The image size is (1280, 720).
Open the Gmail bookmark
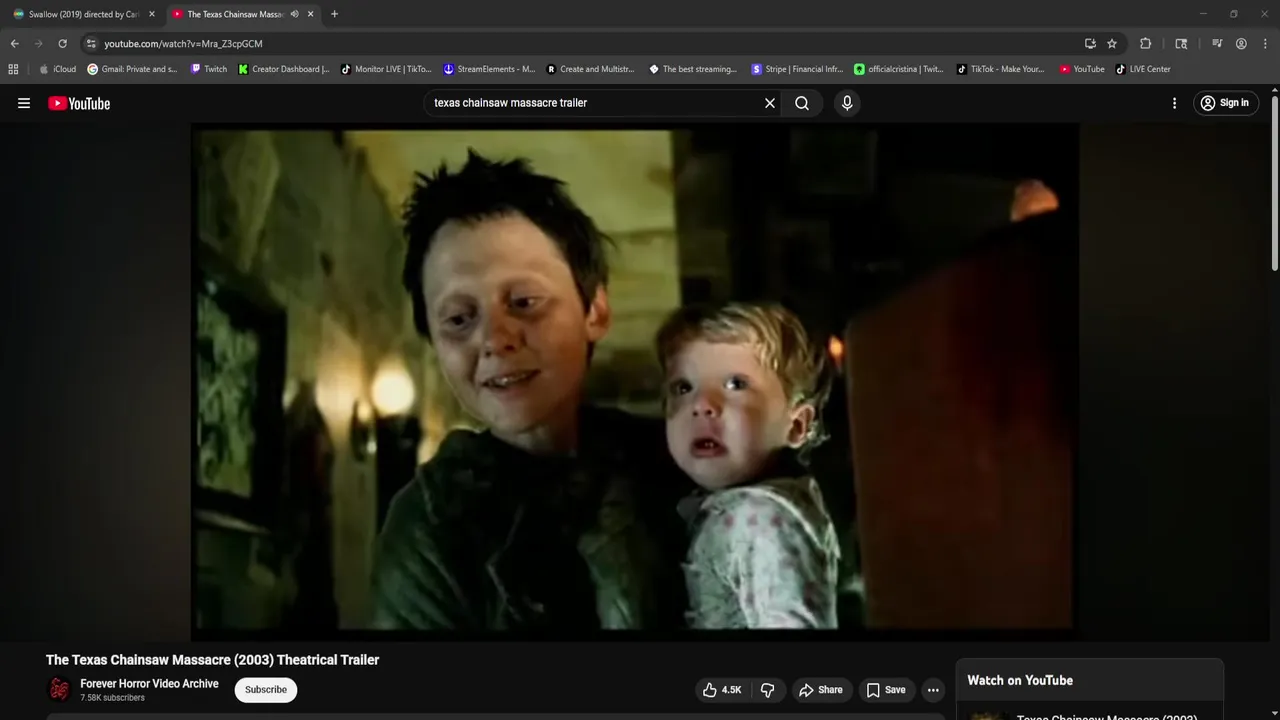pyautogui.click(x=132, y=69)
